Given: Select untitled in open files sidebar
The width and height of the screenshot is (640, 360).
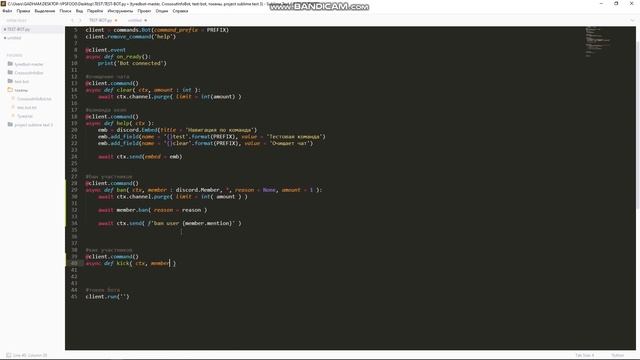Looking at the screenshot, I should pos(14,38).
